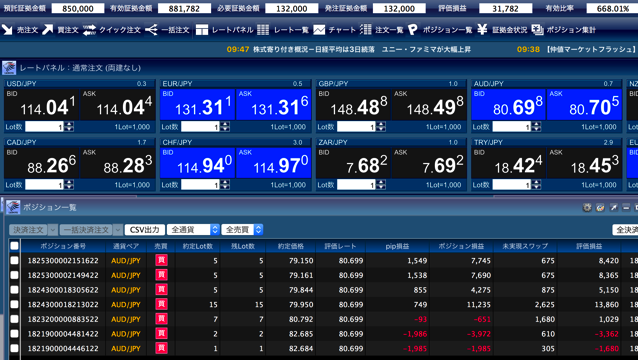
Task: Check position 1824300018213022 row
Action: pos(14,304)
